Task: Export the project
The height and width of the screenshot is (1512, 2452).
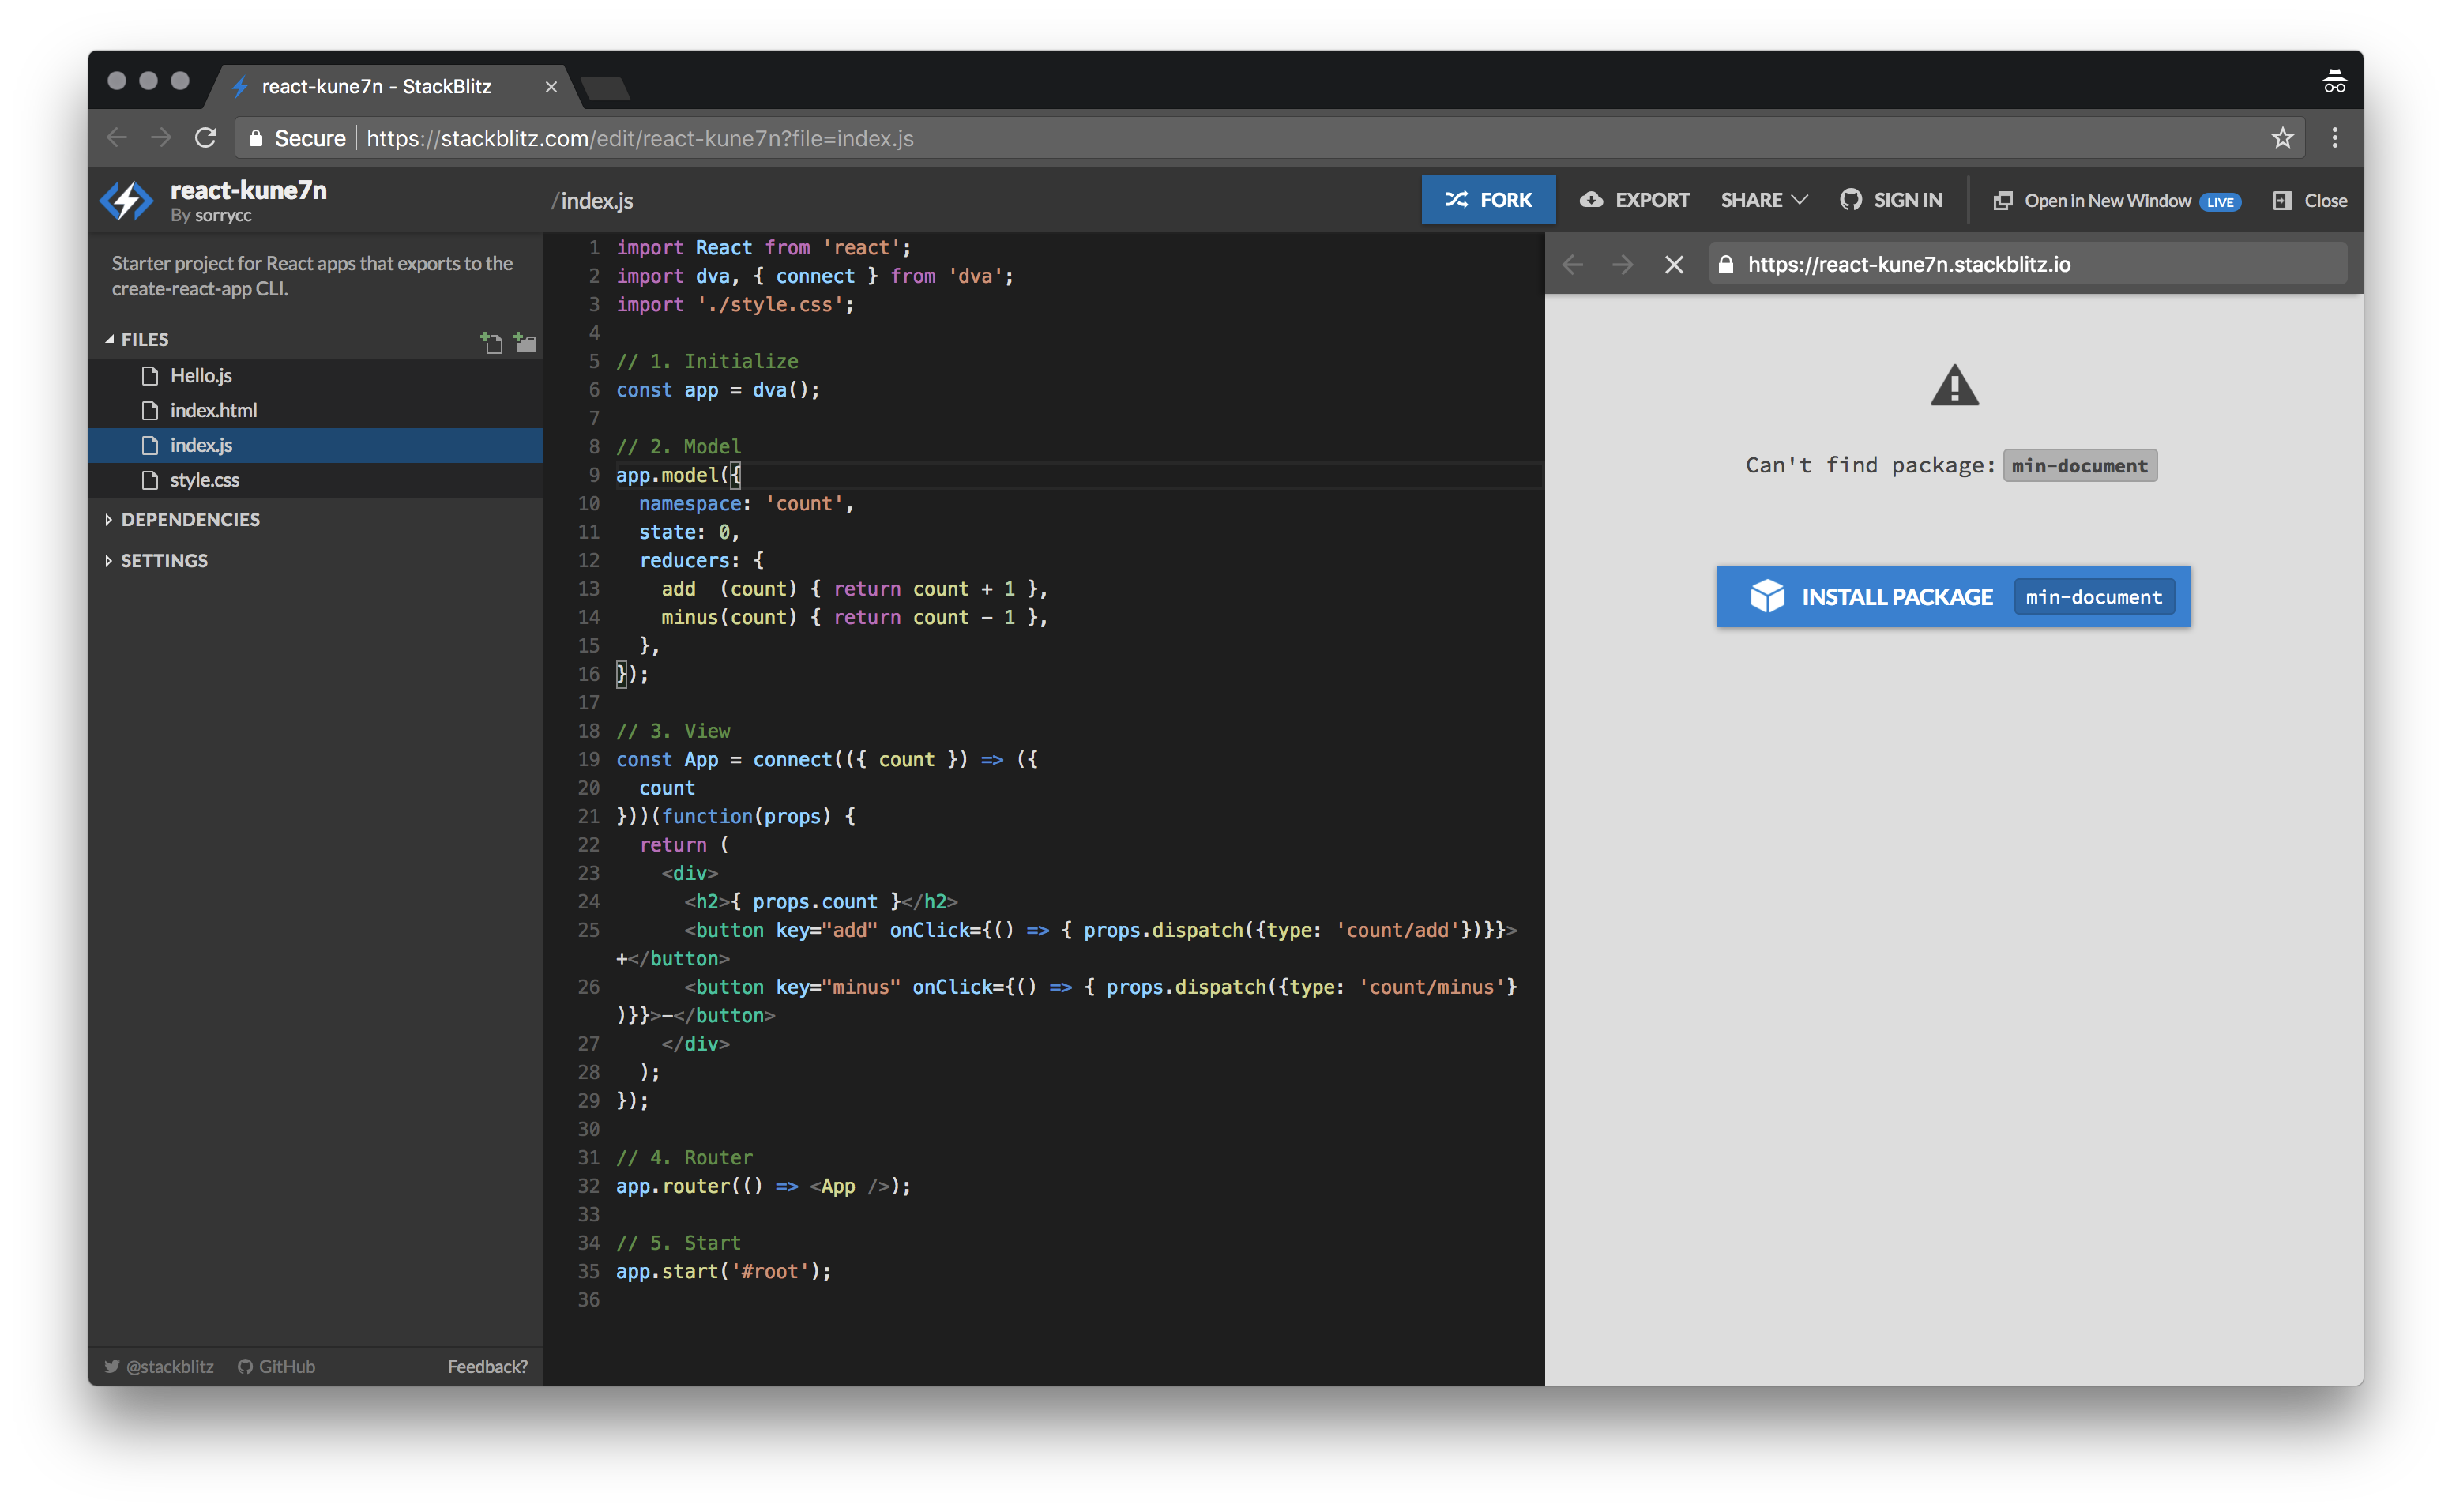Action: click(1634, 200)
